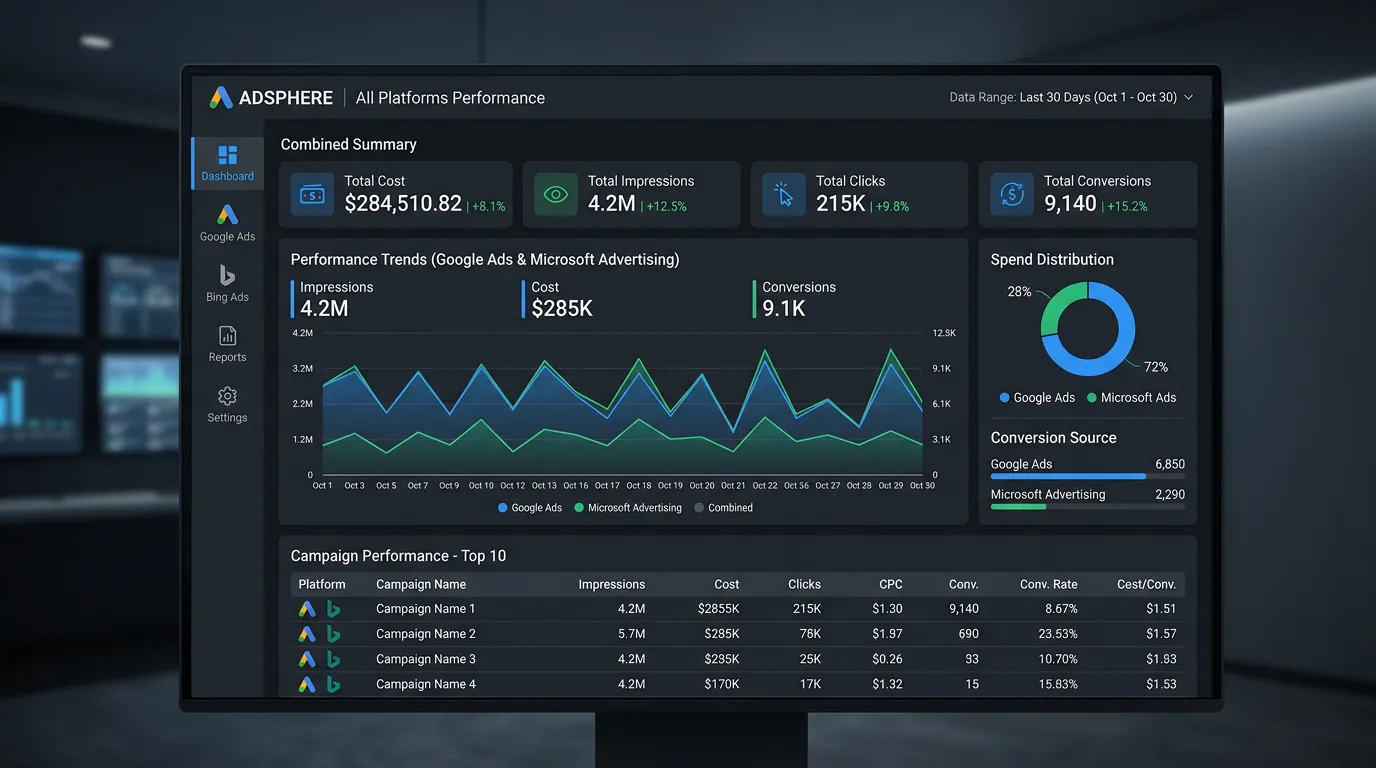Click the Combined Summary heading
Screen dimensions: 1376x768
[349, 145]
